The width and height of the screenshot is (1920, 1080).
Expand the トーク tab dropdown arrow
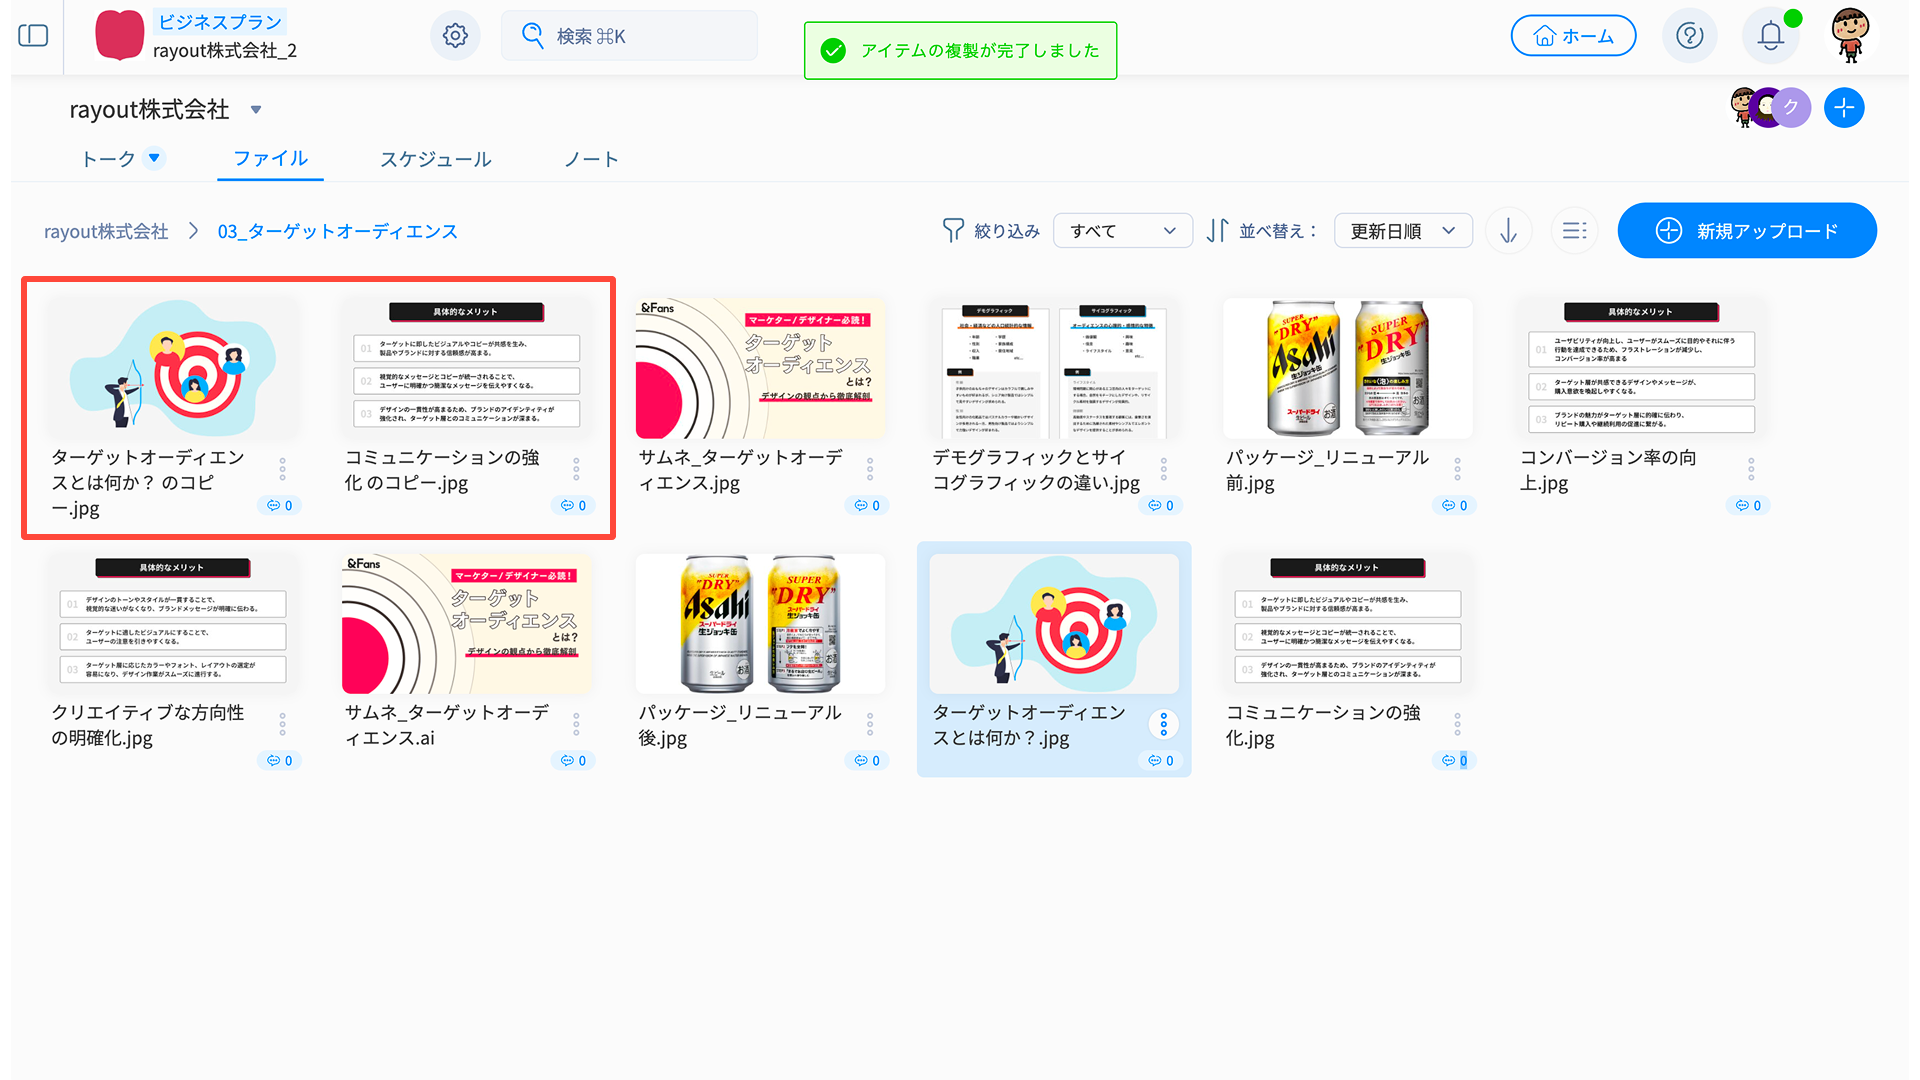tap(154, 158)
